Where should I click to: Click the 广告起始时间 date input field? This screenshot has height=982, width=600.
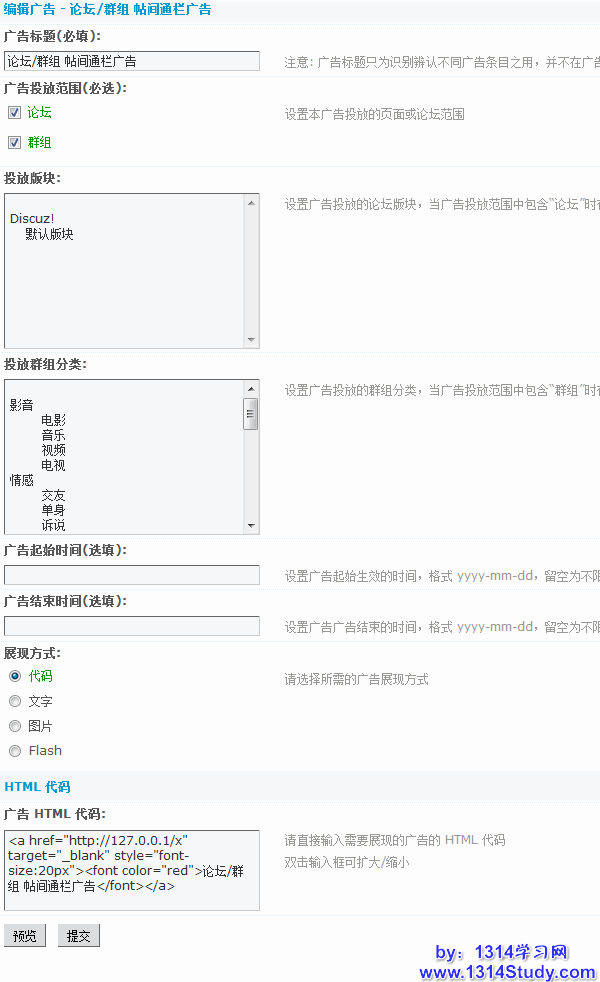pyautogui.click(x=131, y=575)
